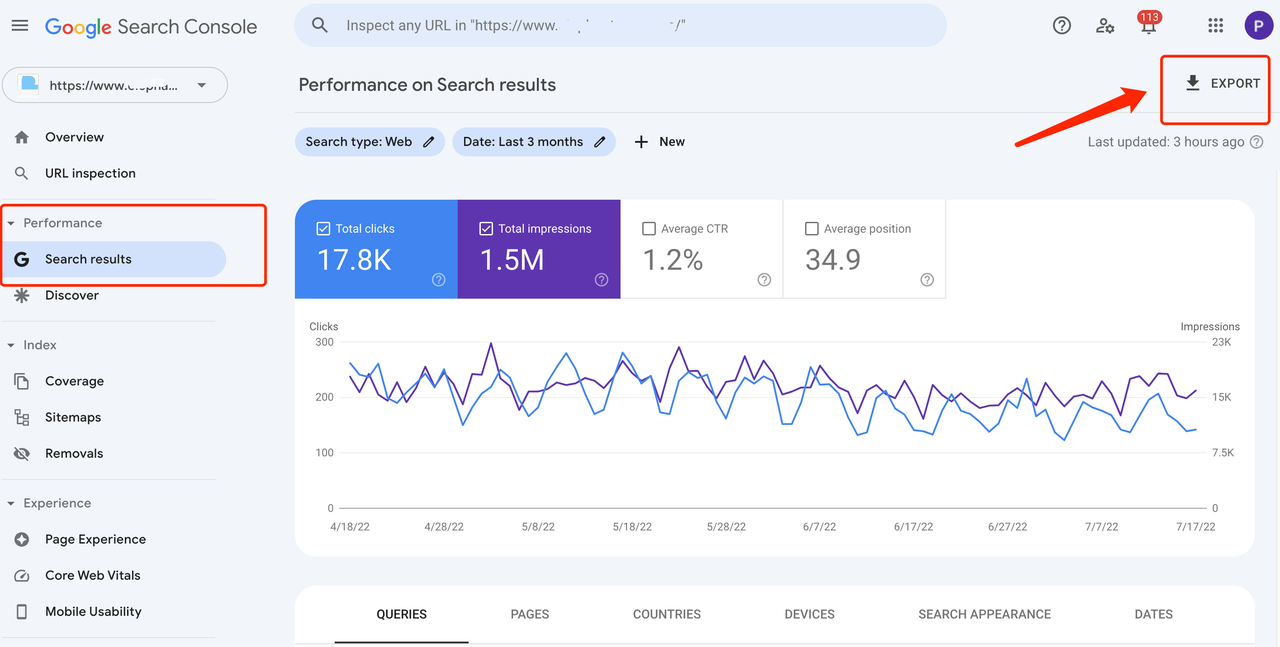Switch to the Search Appearance tab
1280x647 pixels.
(x=985, y=614)
